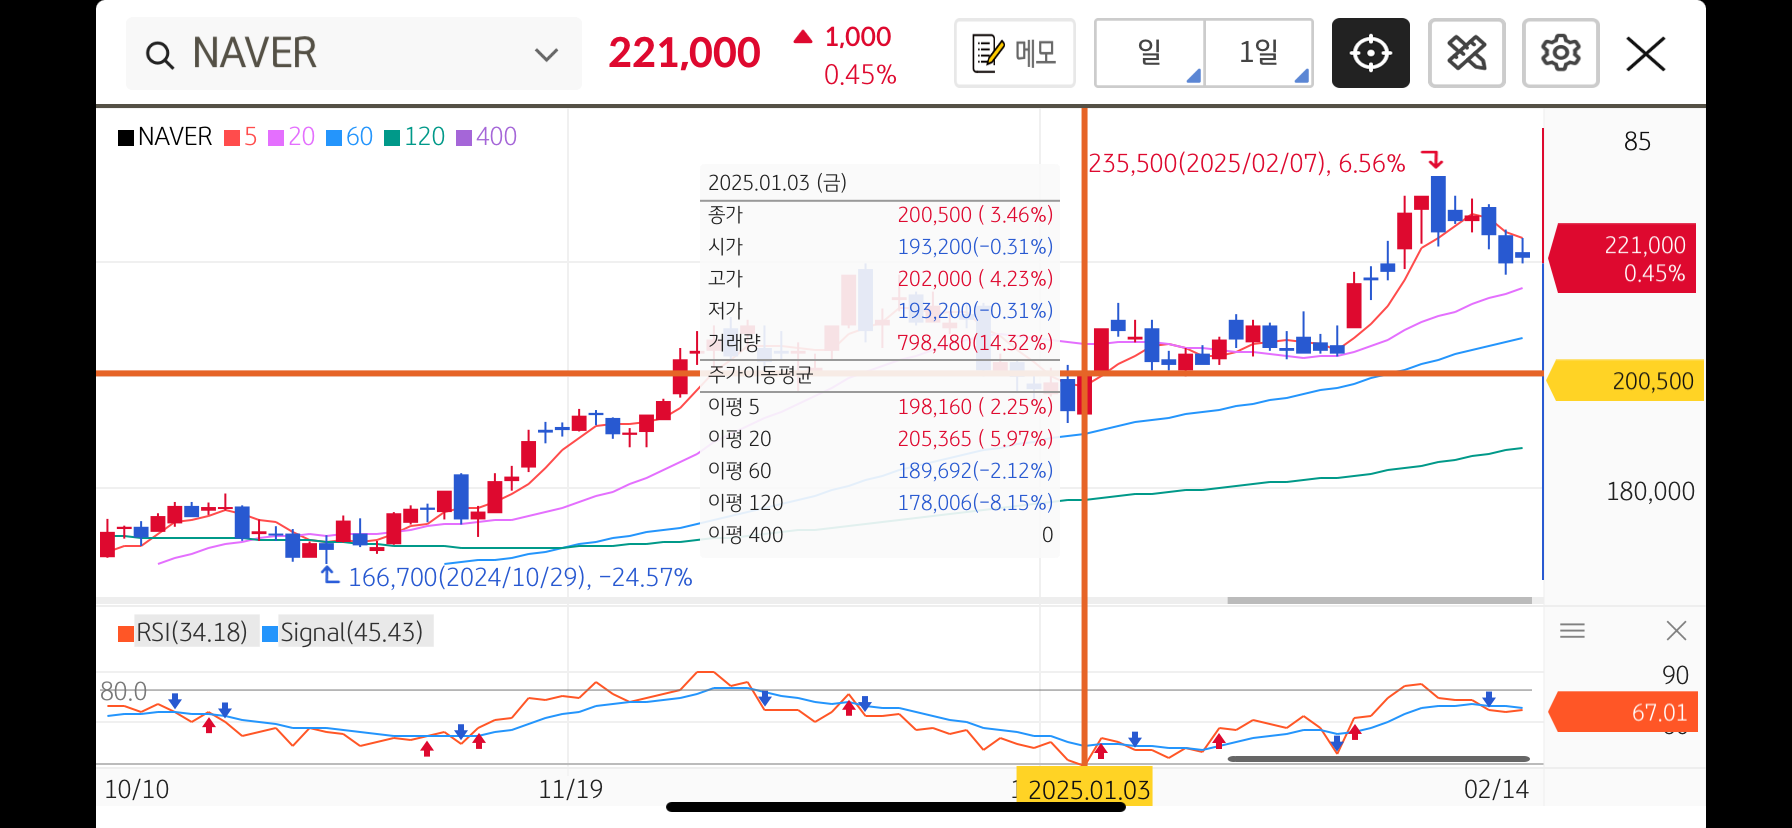1792x828 pixels.
Task: Select the 120-day moving average legend
Action: tap(415, 137)
